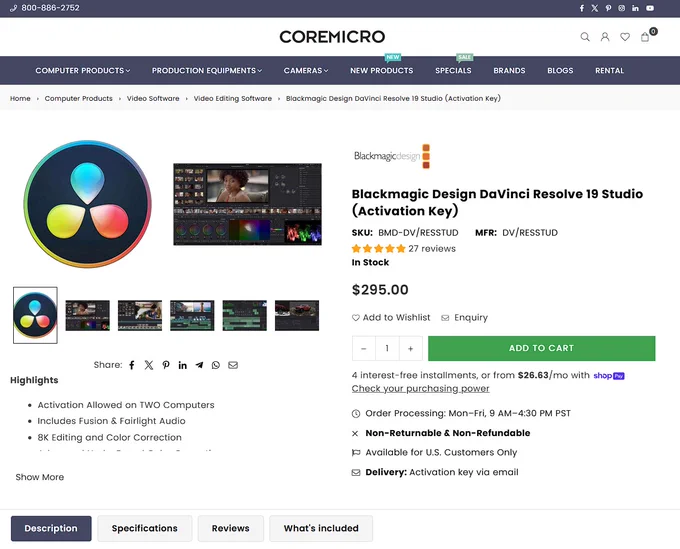
Task: Add product to Wishlist
Action: (391, 318)
